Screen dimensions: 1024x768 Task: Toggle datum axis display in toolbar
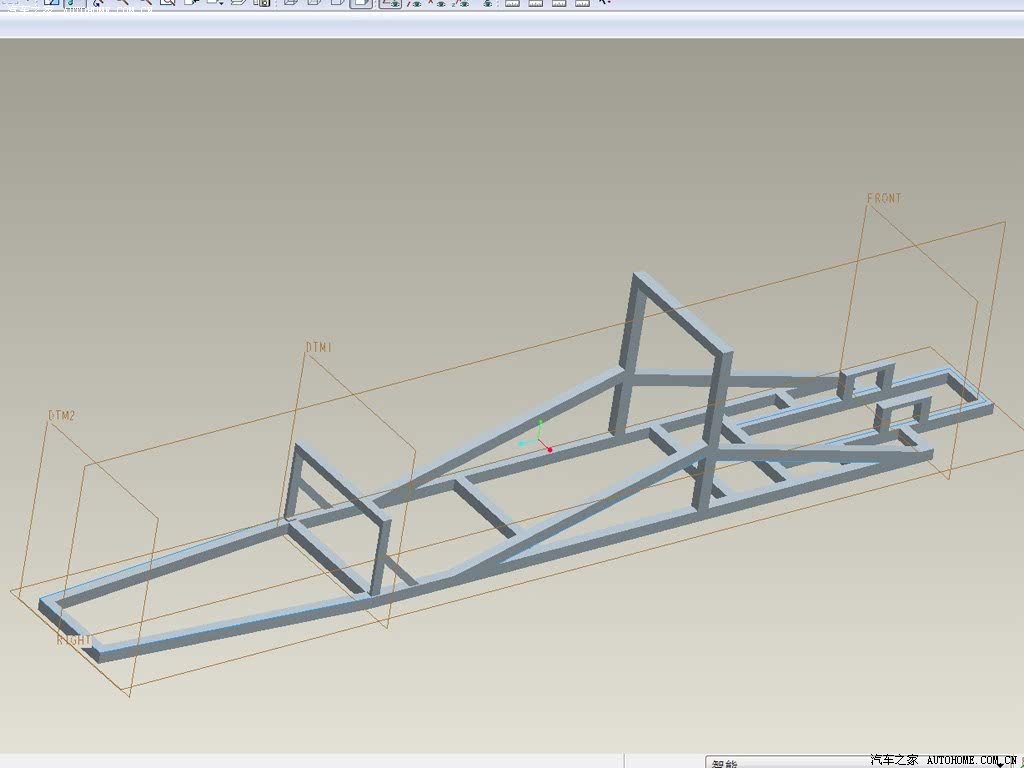coord(414,3)
